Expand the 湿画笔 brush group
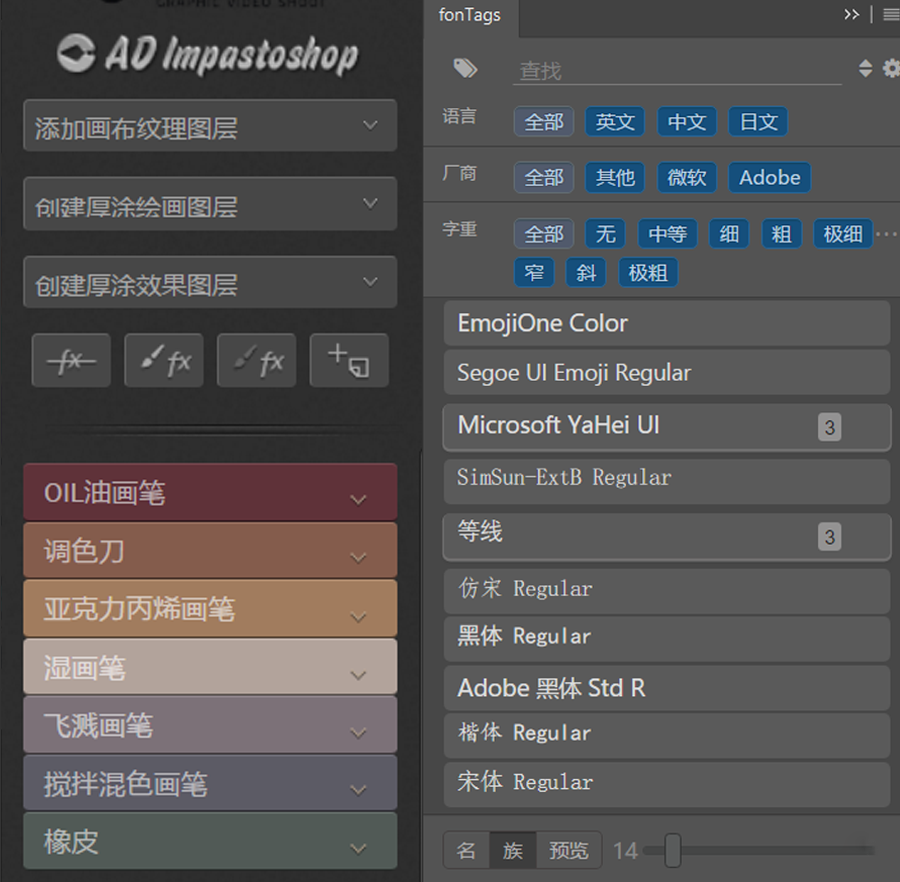Image resolution: width=900 pixels, height=882 pixels. 210,667
